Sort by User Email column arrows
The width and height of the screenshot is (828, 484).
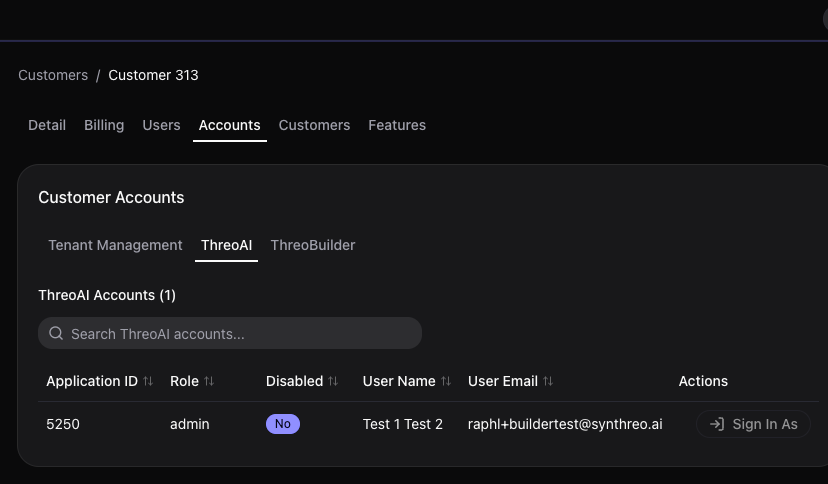click(548, 381)
